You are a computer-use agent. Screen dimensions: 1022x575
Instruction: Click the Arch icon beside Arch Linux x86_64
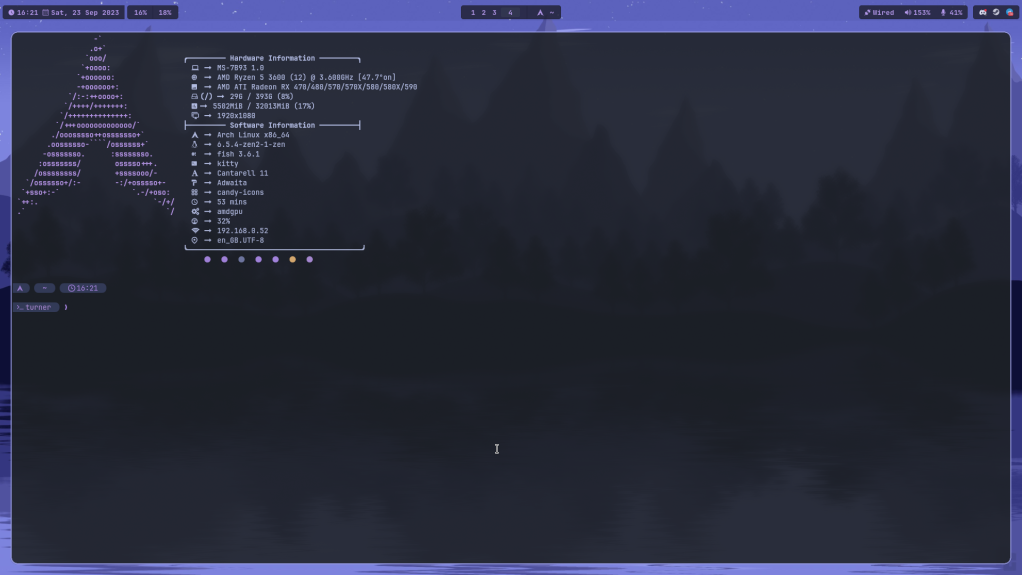(x=194, y=135)
